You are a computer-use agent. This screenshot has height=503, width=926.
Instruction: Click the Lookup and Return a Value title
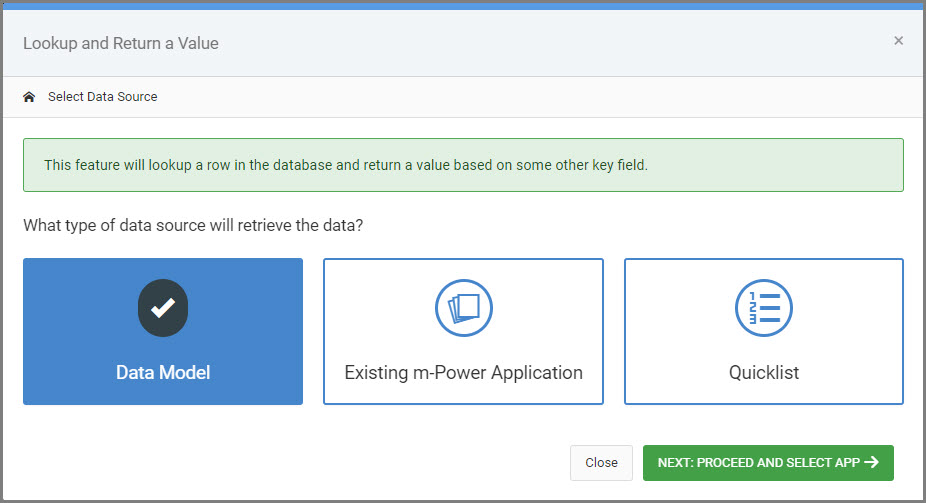pos(121,43)
